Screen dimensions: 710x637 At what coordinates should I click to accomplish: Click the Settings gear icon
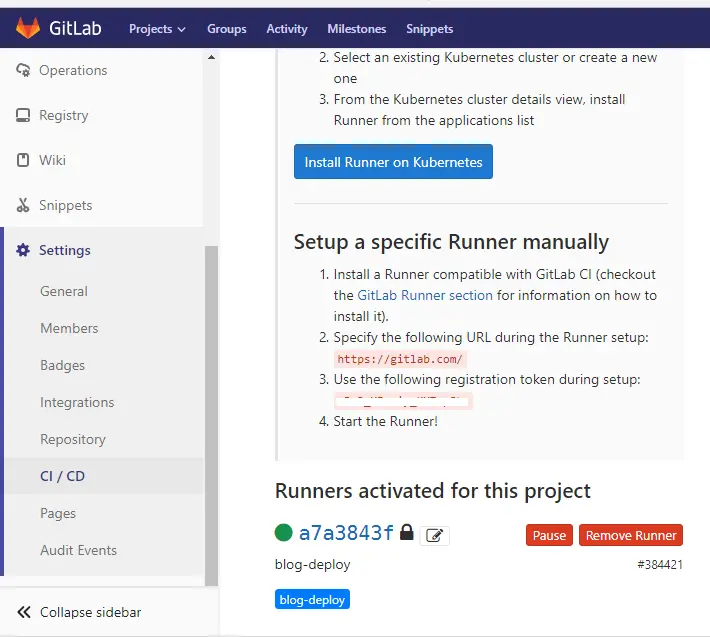click(x=23, y=250)
